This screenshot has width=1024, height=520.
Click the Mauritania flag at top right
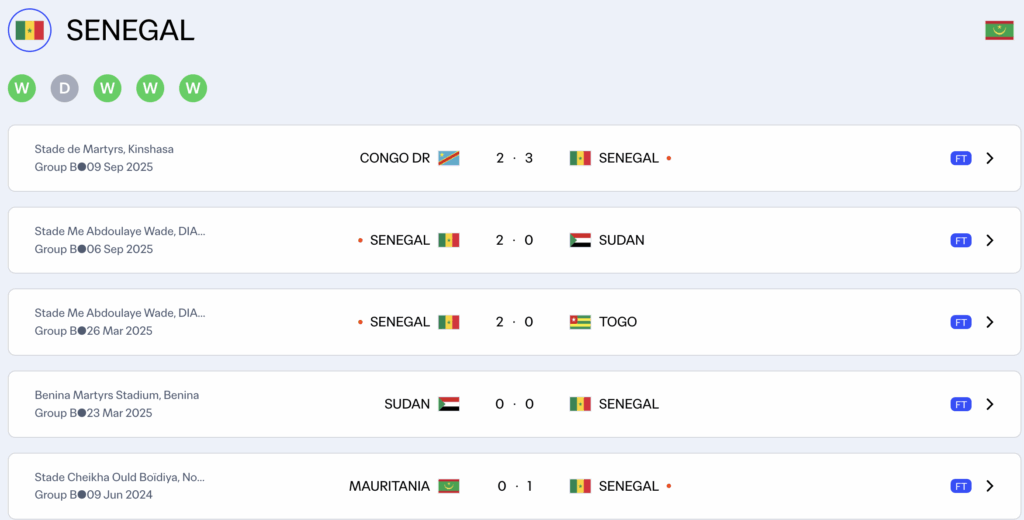(999, 30)
